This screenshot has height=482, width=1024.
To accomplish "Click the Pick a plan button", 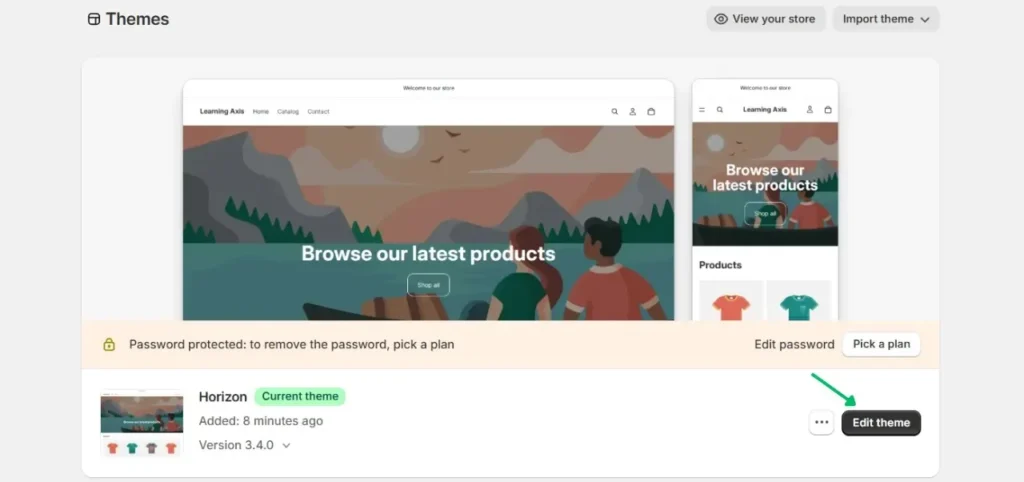I will pyautogui.click(x=881, y=344).
